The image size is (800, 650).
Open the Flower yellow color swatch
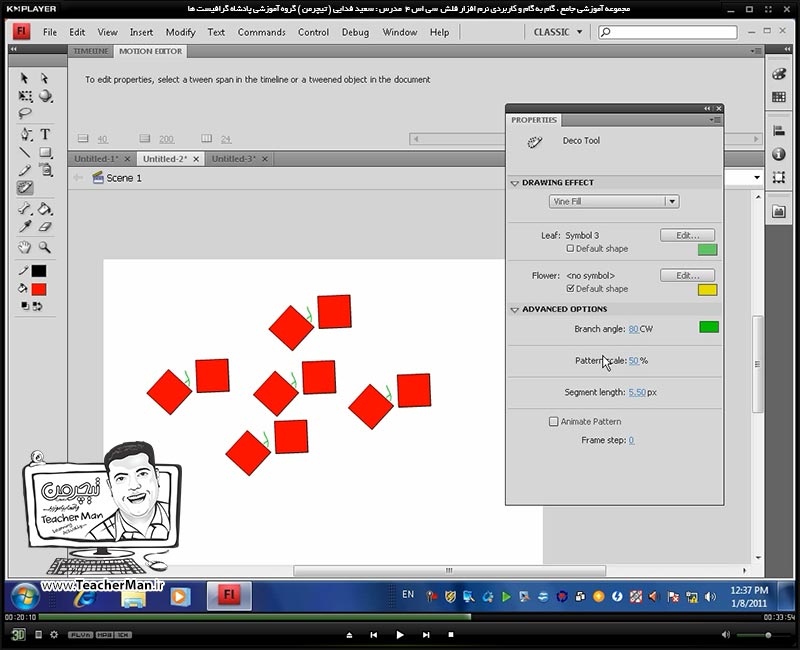707,290
